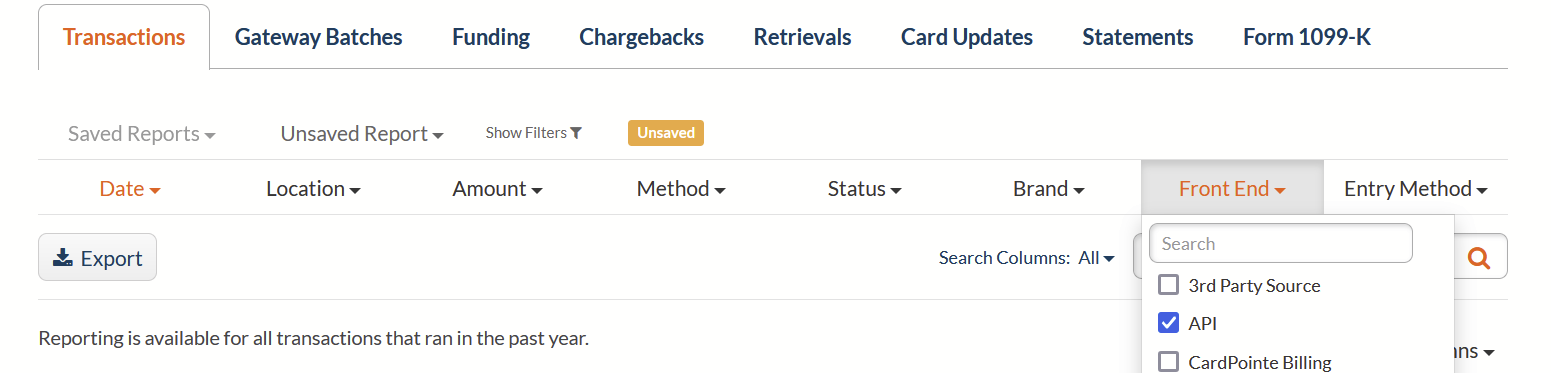Expand the Amount filter menu
1551x373 pixels.
(x=497, y=188)
